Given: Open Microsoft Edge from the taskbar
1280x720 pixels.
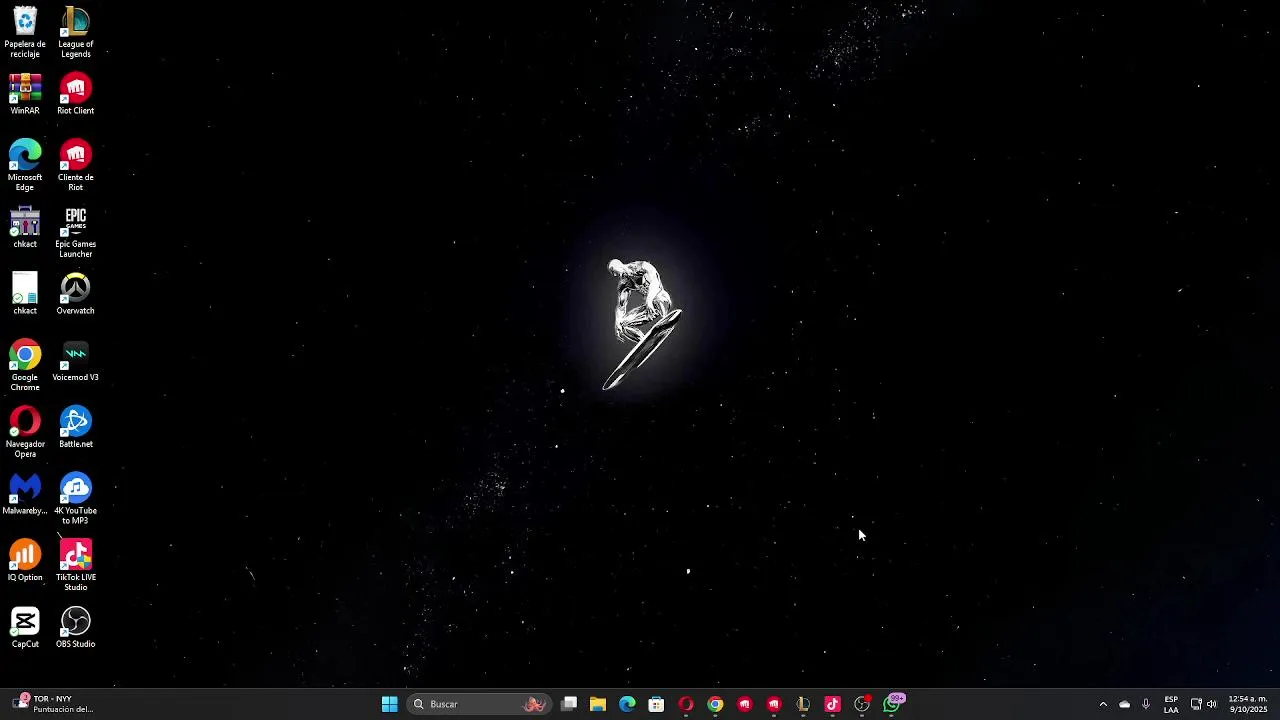Looking at the screenshot, I should (627, 704).
